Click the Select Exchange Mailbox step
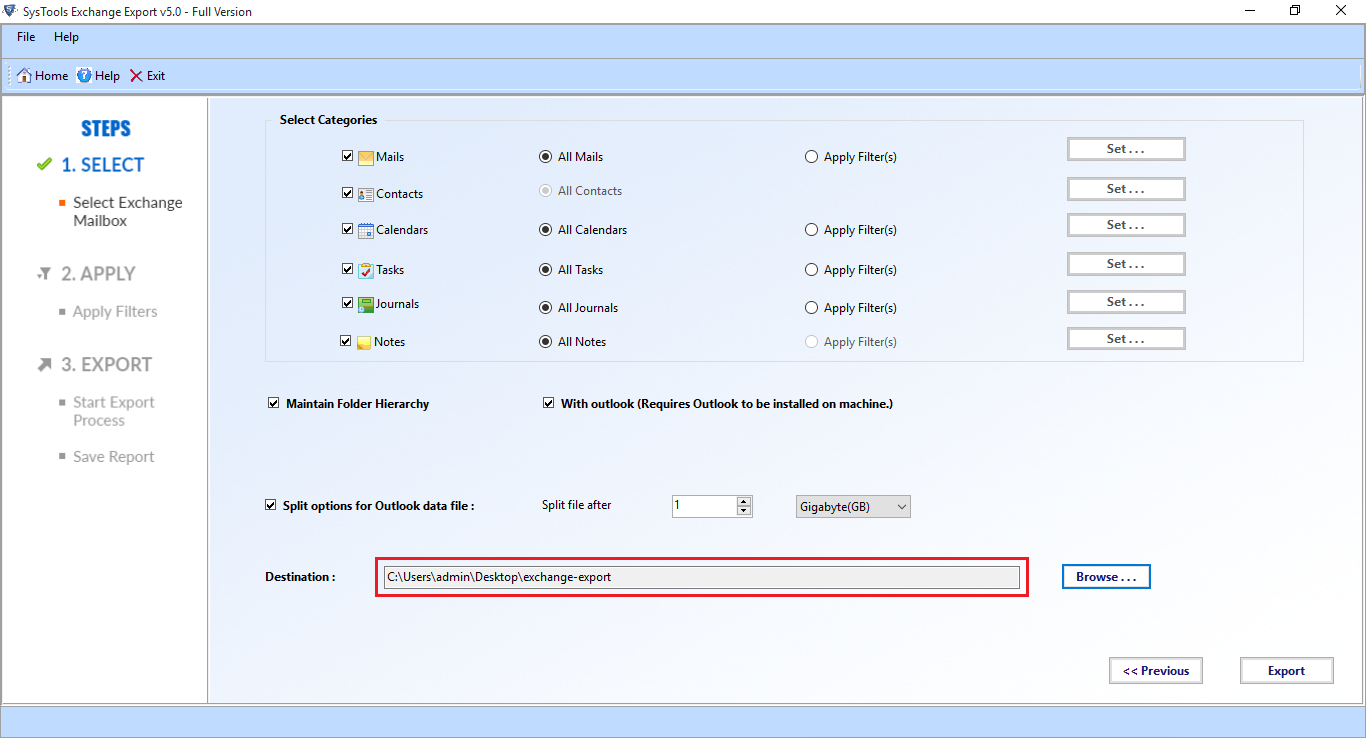1366x738 pixels. [128, 212]
